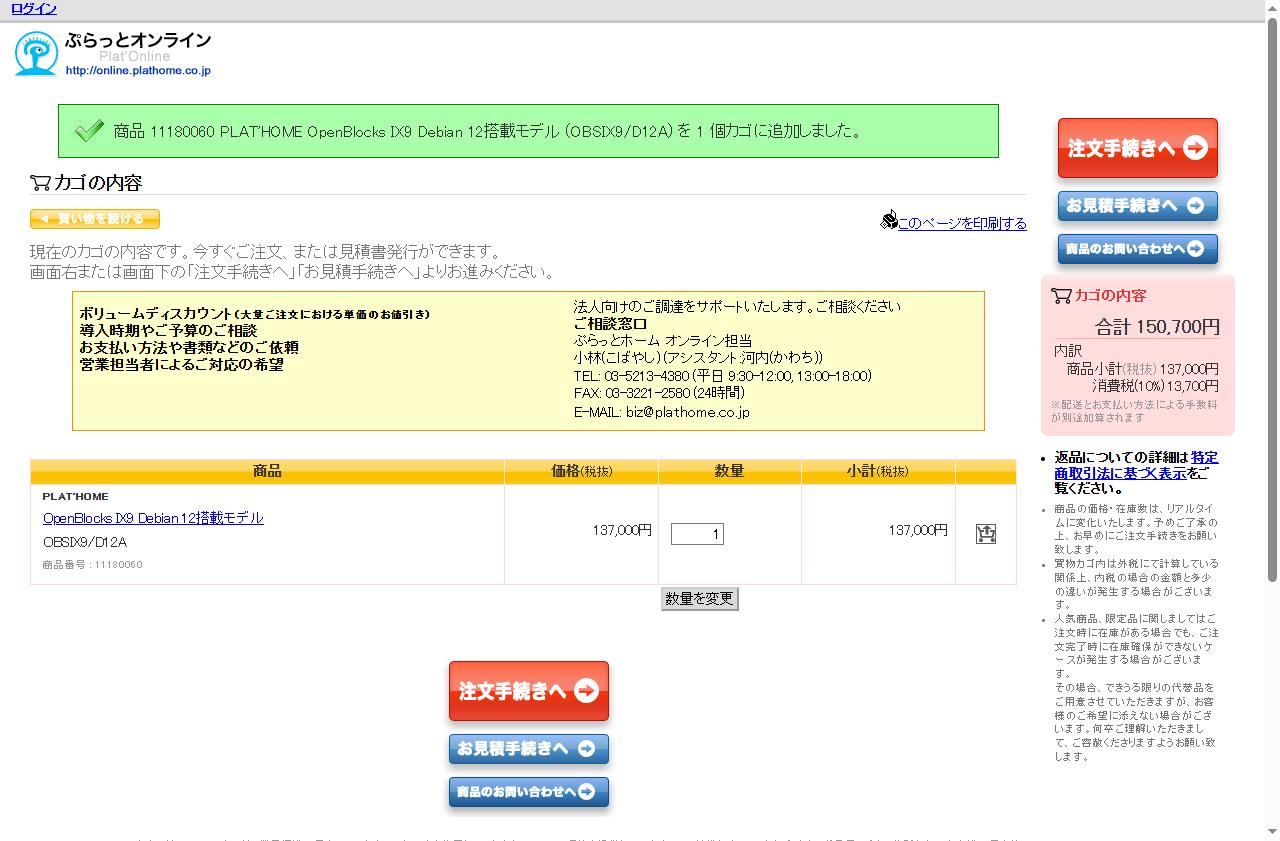The height and width of the screenshot is (841, 1280).
Task: Click the http://online.plathome.co.jp URL text
Action: coord(138,71)
